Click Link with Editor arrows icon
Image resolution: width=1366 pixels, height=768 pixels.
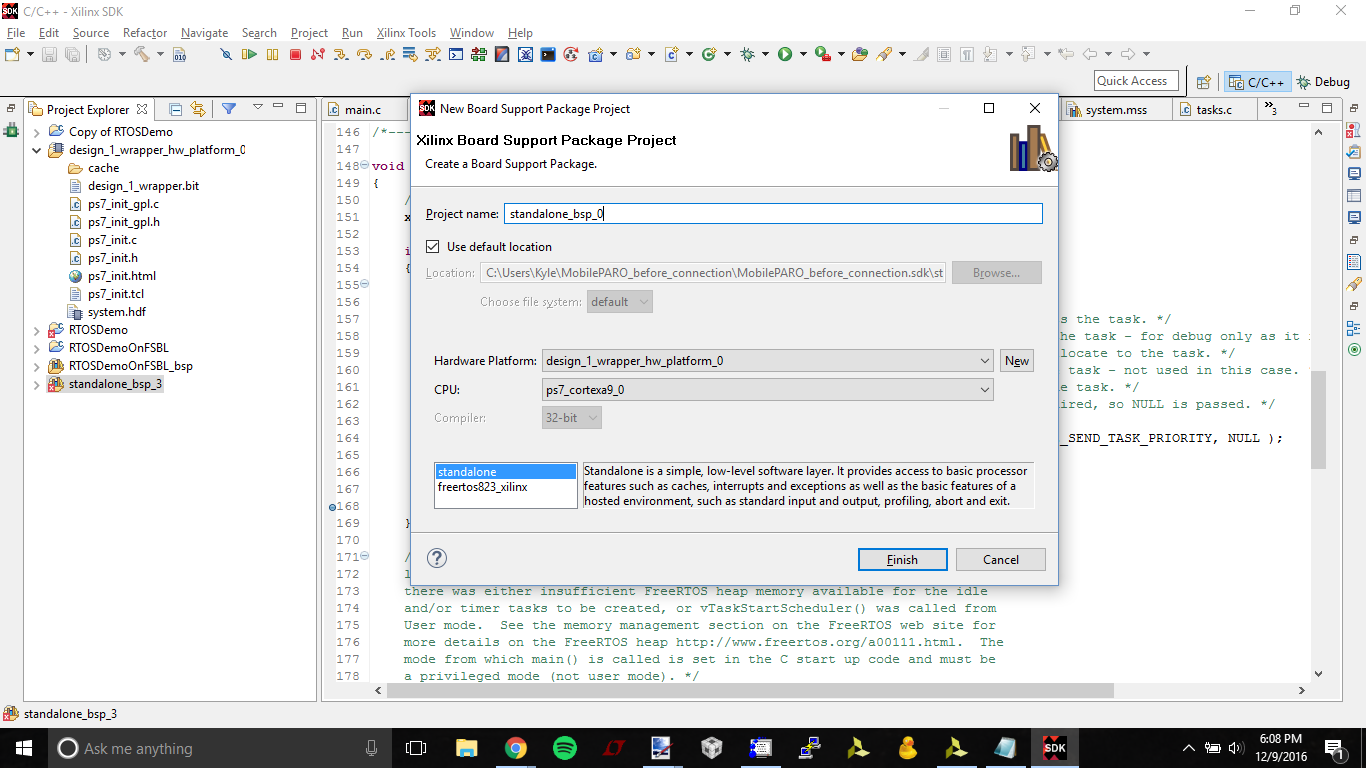click(x=198, y=109)
